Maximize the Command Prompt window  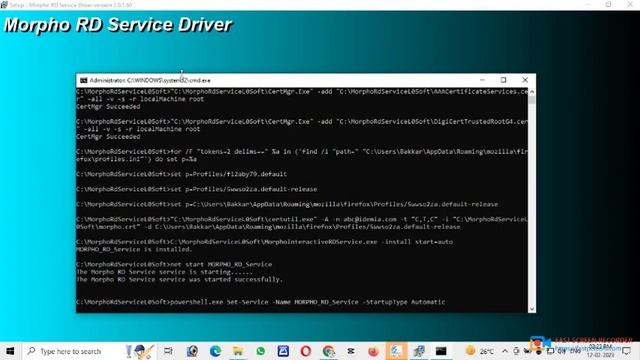click(503, 80)
